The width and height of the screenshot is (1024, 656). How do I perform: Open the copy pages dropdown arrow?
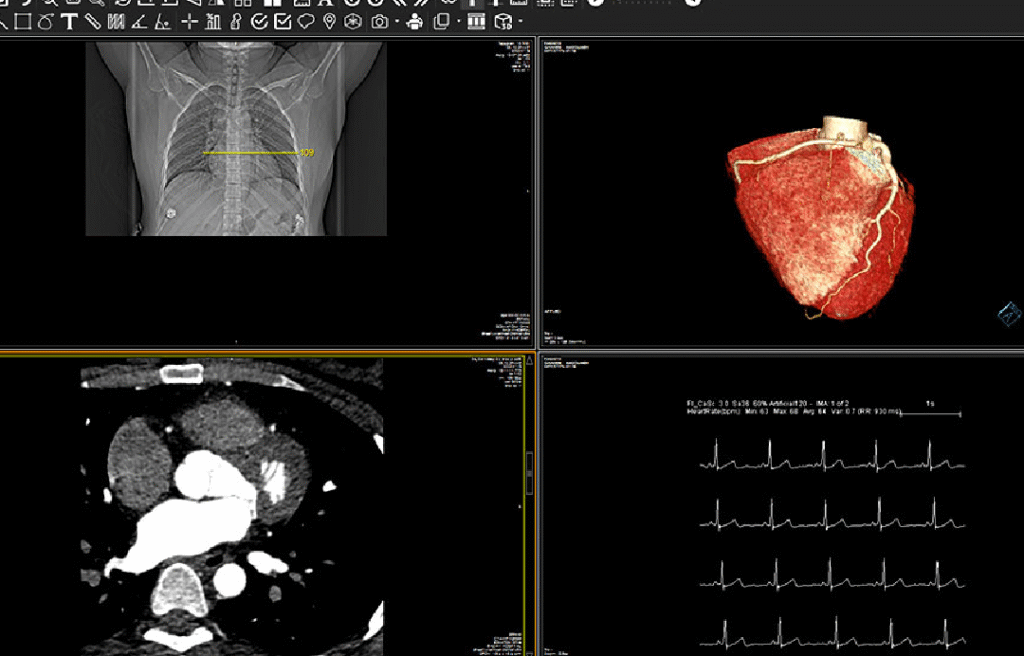click(458, 22)
